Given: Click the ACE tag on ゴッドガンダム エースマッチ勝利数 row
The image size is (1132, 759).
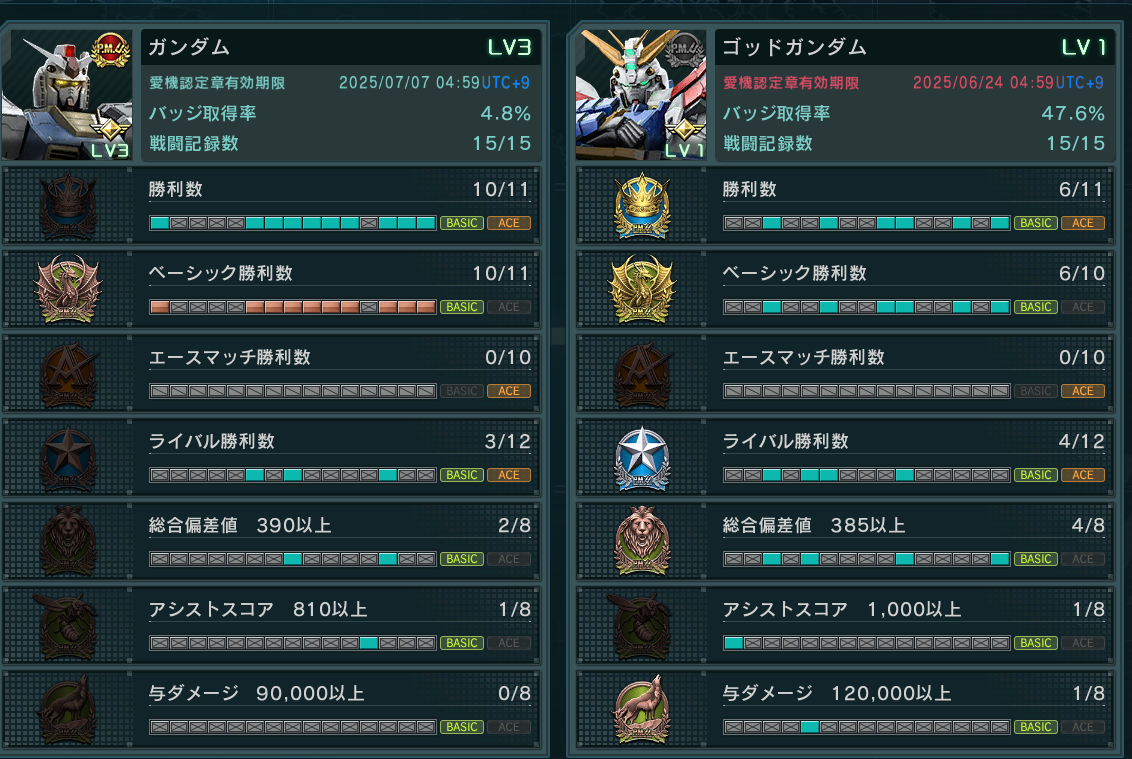Looking at the screenshot, I should [x=1082, y=391].
